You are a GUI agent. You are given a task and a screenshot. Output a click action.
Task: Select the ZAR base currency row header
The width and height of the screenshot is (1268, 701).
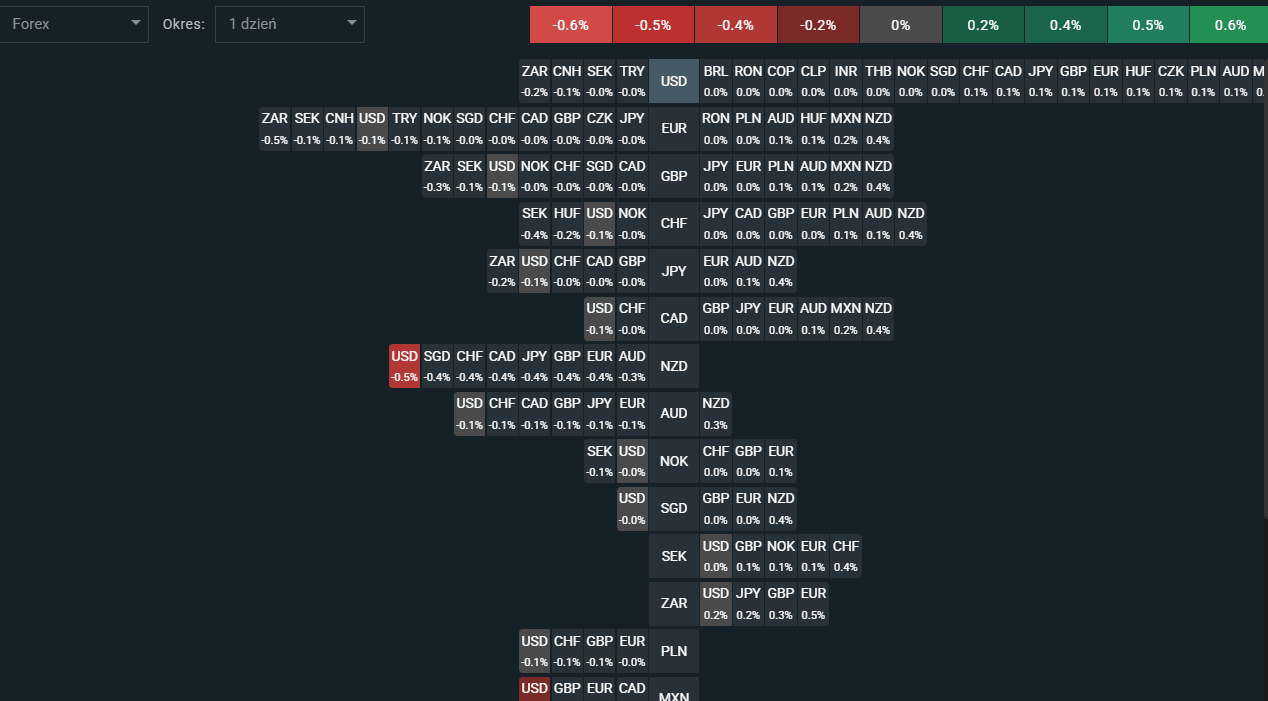[674, 603]
